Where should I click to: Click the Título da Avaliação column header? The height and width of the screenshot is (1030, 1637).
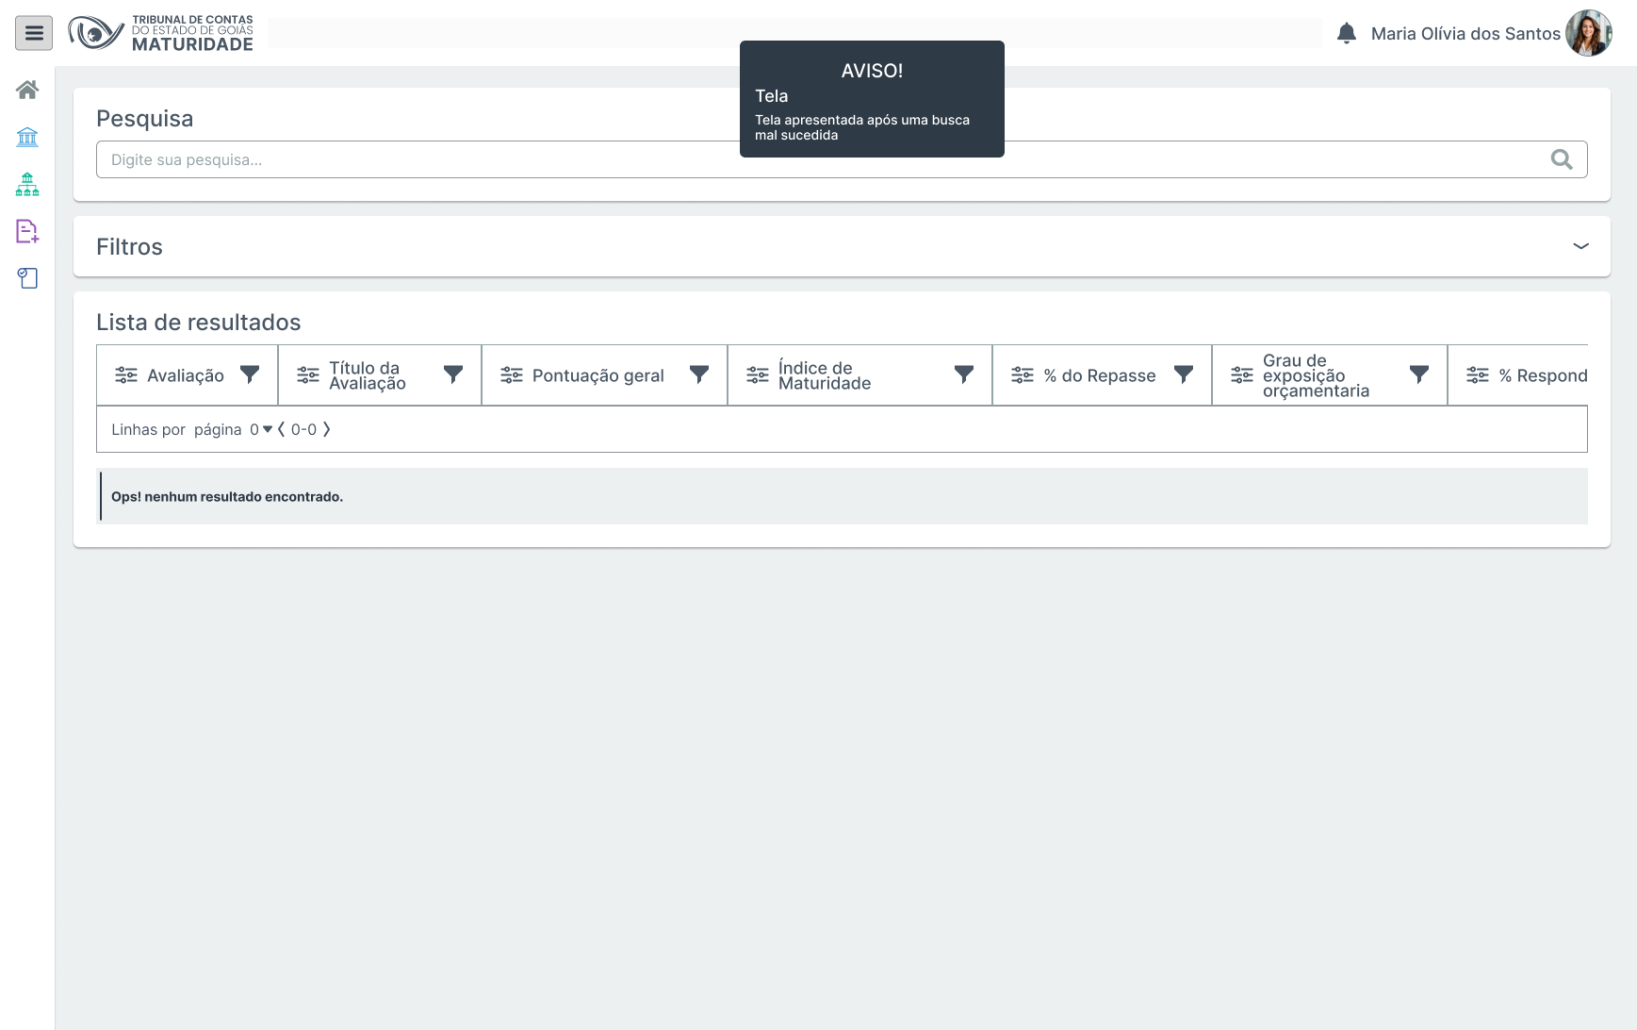[366, 375]
